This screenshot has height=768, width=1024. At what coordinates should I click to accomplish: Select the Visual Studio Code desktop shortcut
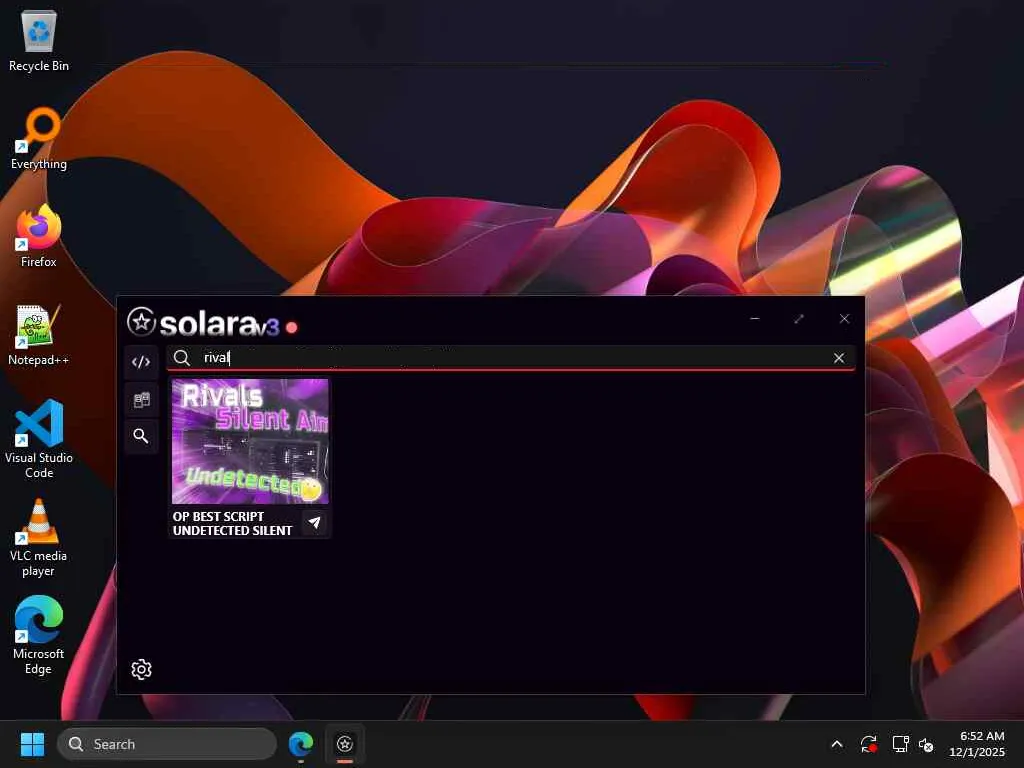coord(39,439)
